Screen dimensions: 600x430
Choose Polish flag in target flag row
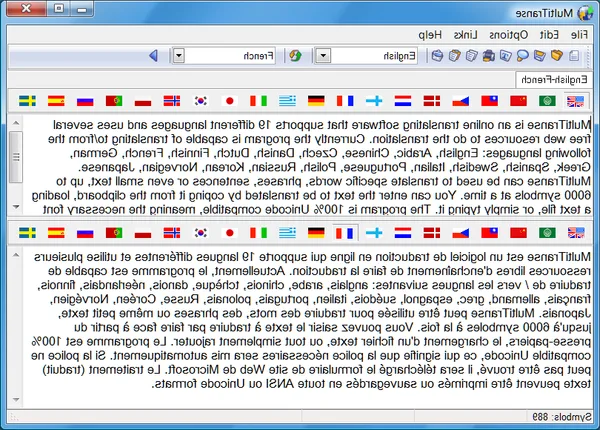coord(143,233)
